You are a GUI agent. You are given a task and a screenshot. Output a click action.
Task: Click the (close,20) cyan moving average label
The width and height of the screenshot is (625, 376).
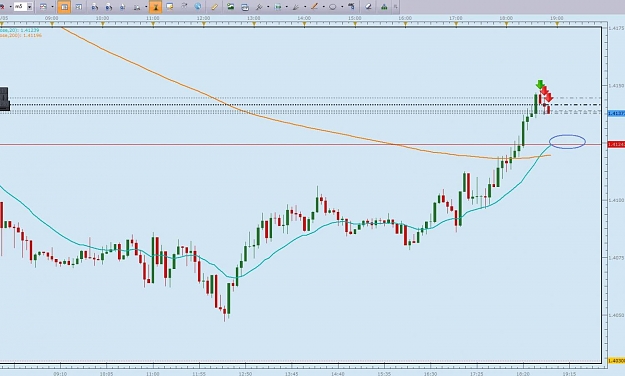click(x=20, y=30)
